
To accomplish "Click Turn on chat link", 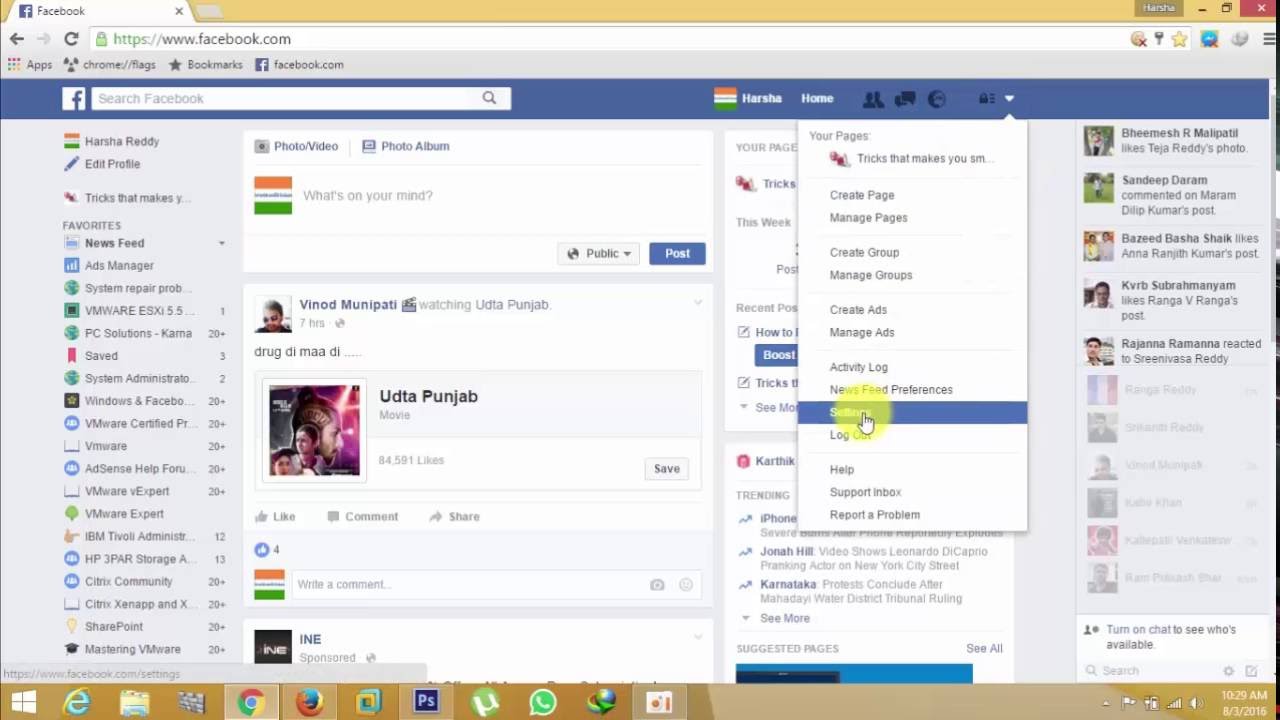I will (x=1140, y=630).
